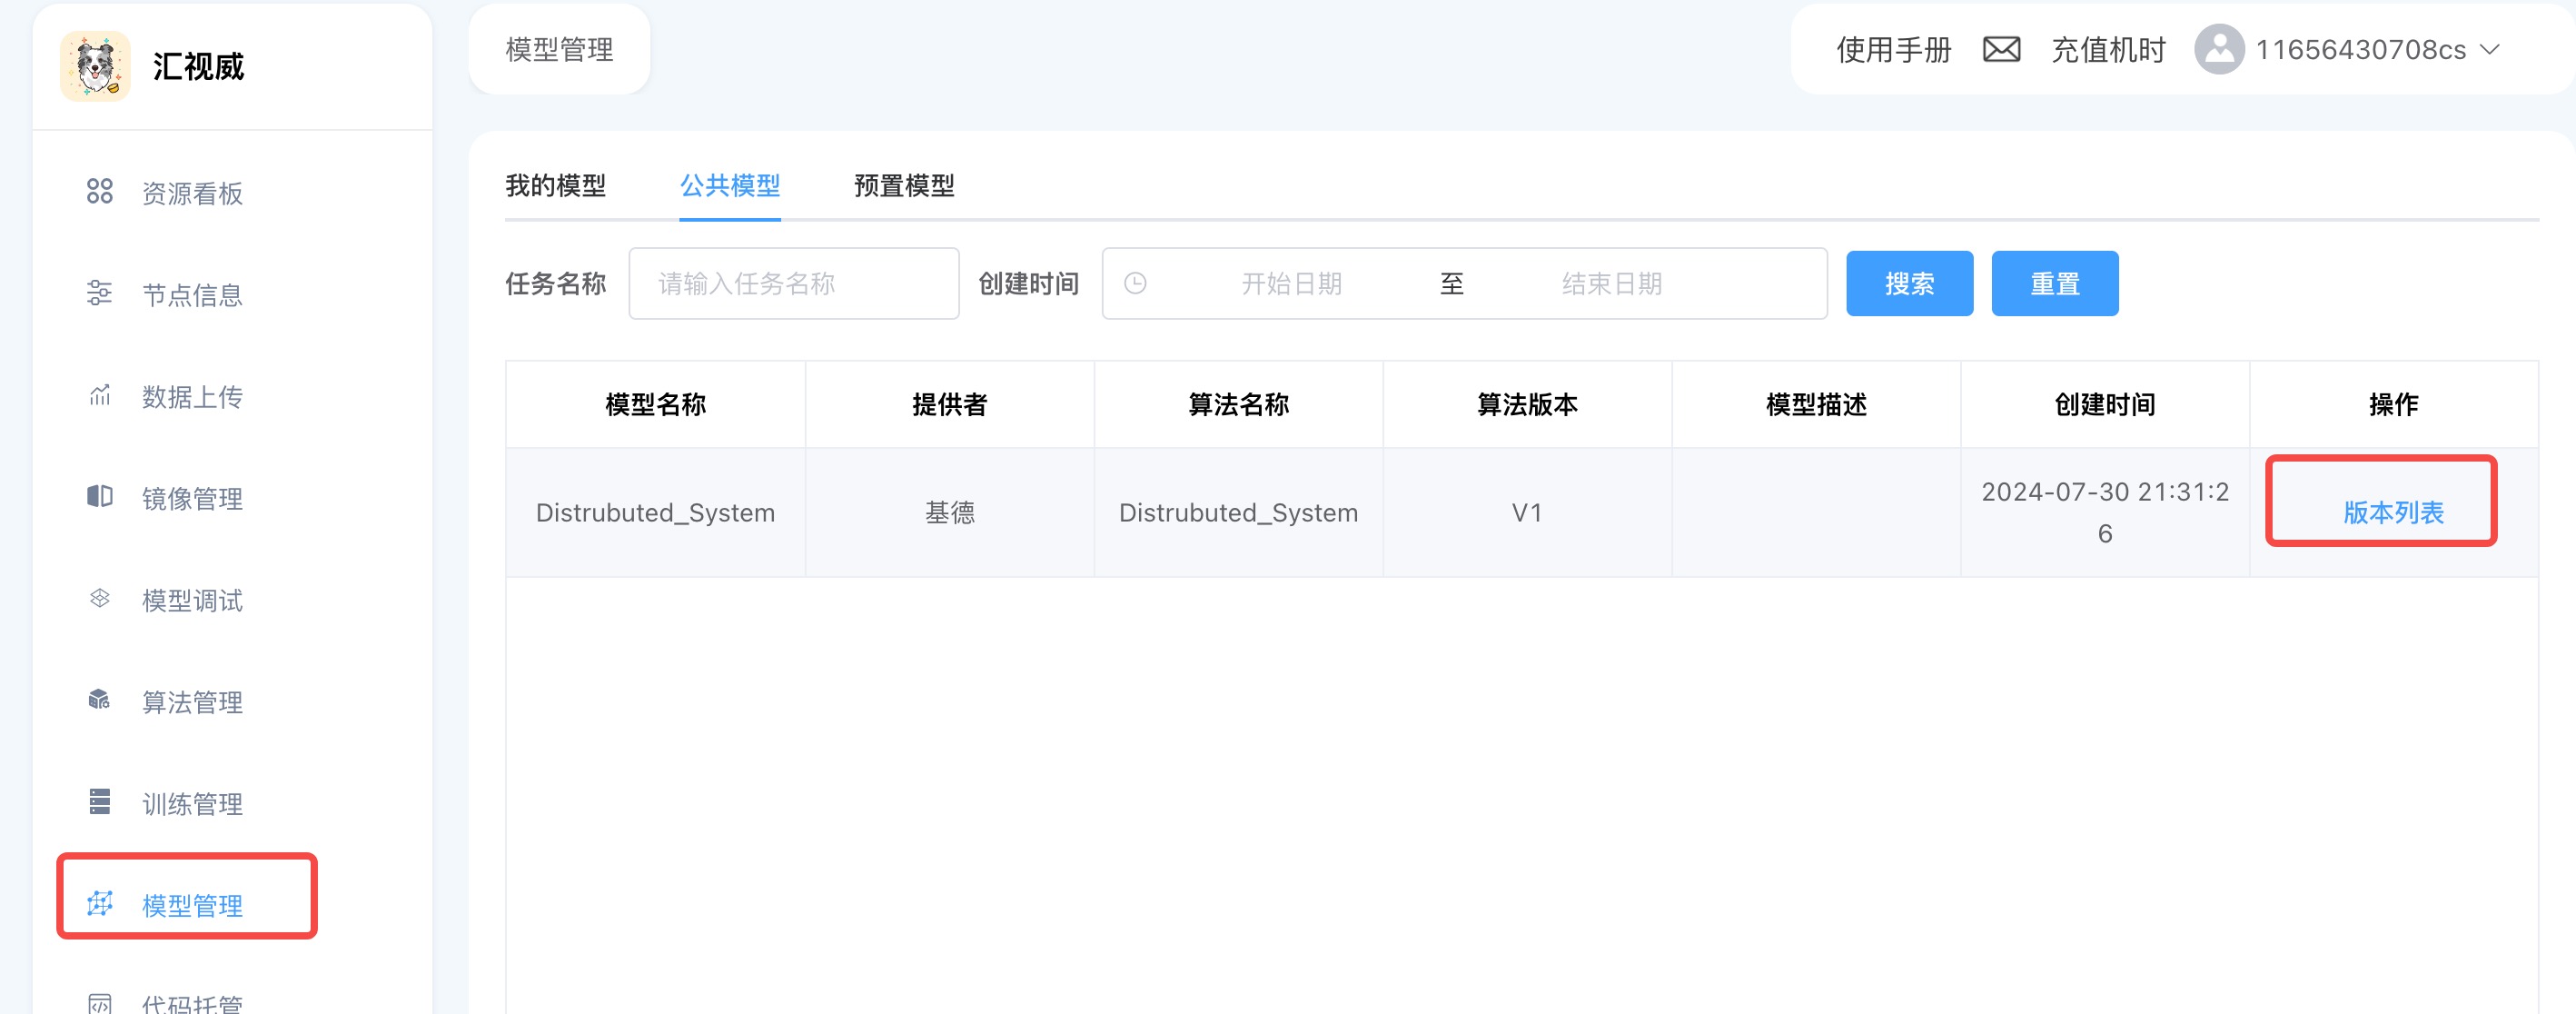
Task: Click the 模型调试 layers icon
Action: [x=99, y=598]
